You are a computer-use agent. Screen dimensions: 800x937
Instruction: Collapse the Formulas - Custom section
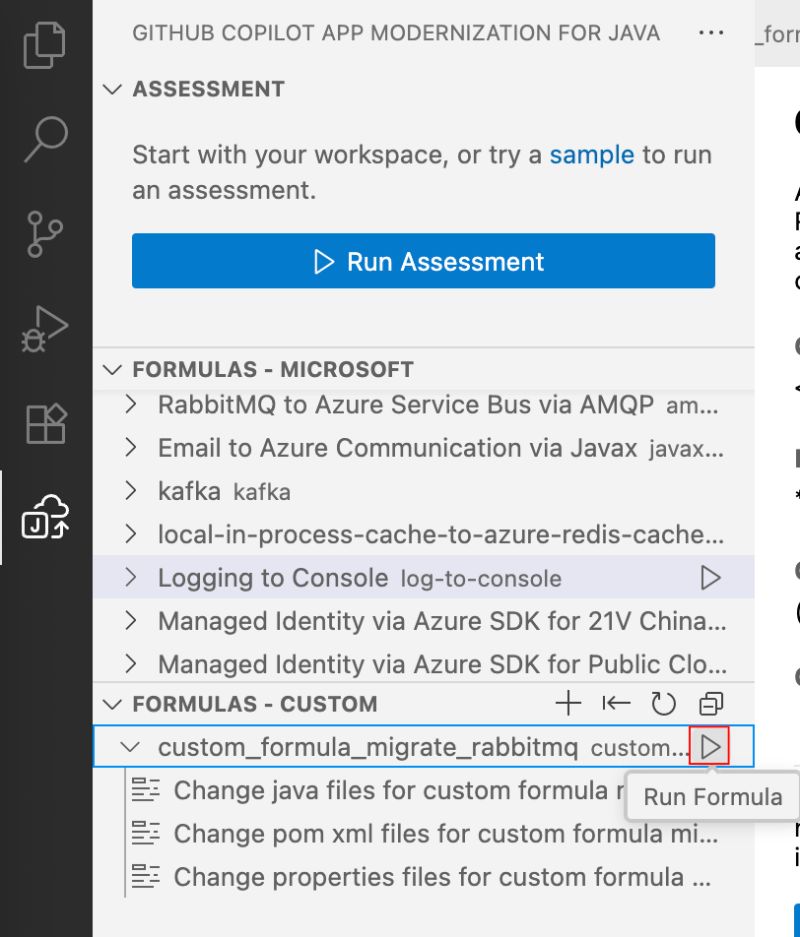pos(113,704)
